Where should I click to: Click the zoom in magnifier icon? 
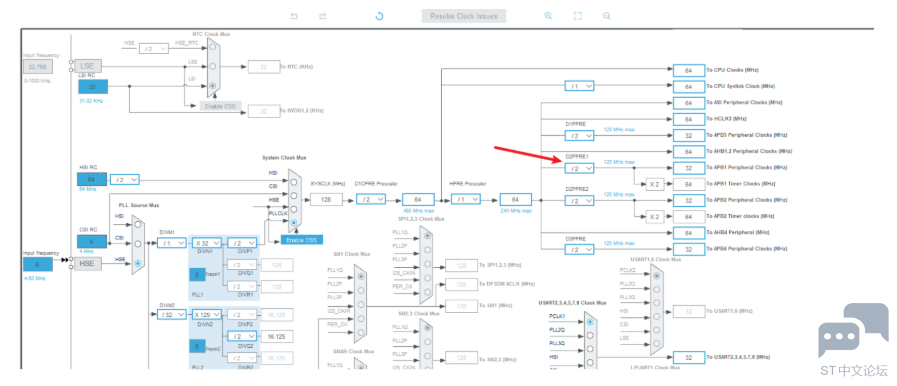click(548, 16)
